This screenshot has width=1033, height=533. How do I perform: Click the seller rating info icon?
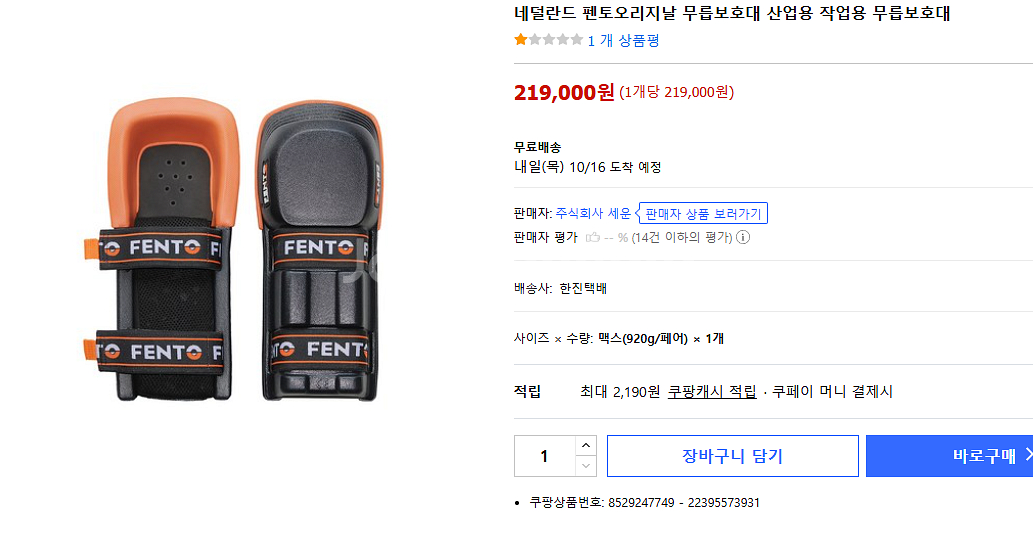coord(743,237)
